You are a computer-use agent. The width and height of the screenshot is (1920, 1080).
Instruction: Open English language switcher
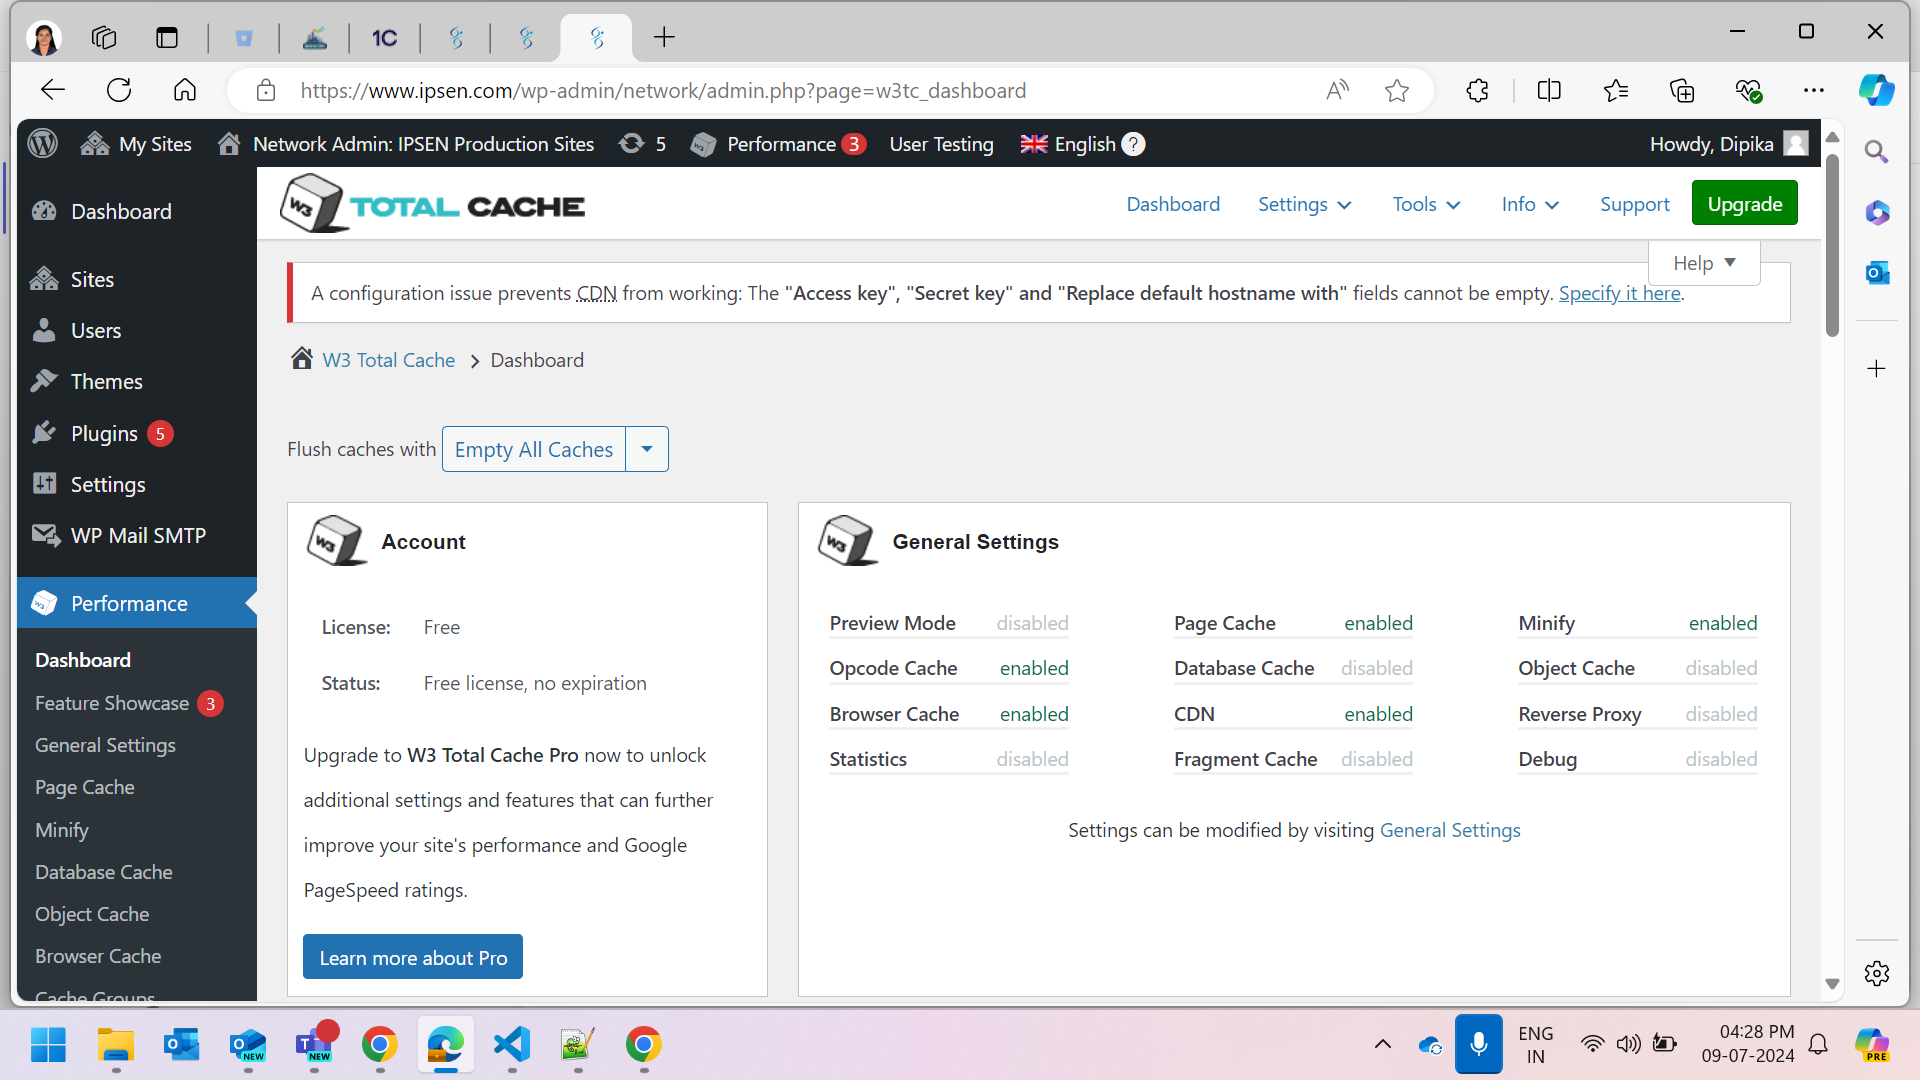(1068, 144)
